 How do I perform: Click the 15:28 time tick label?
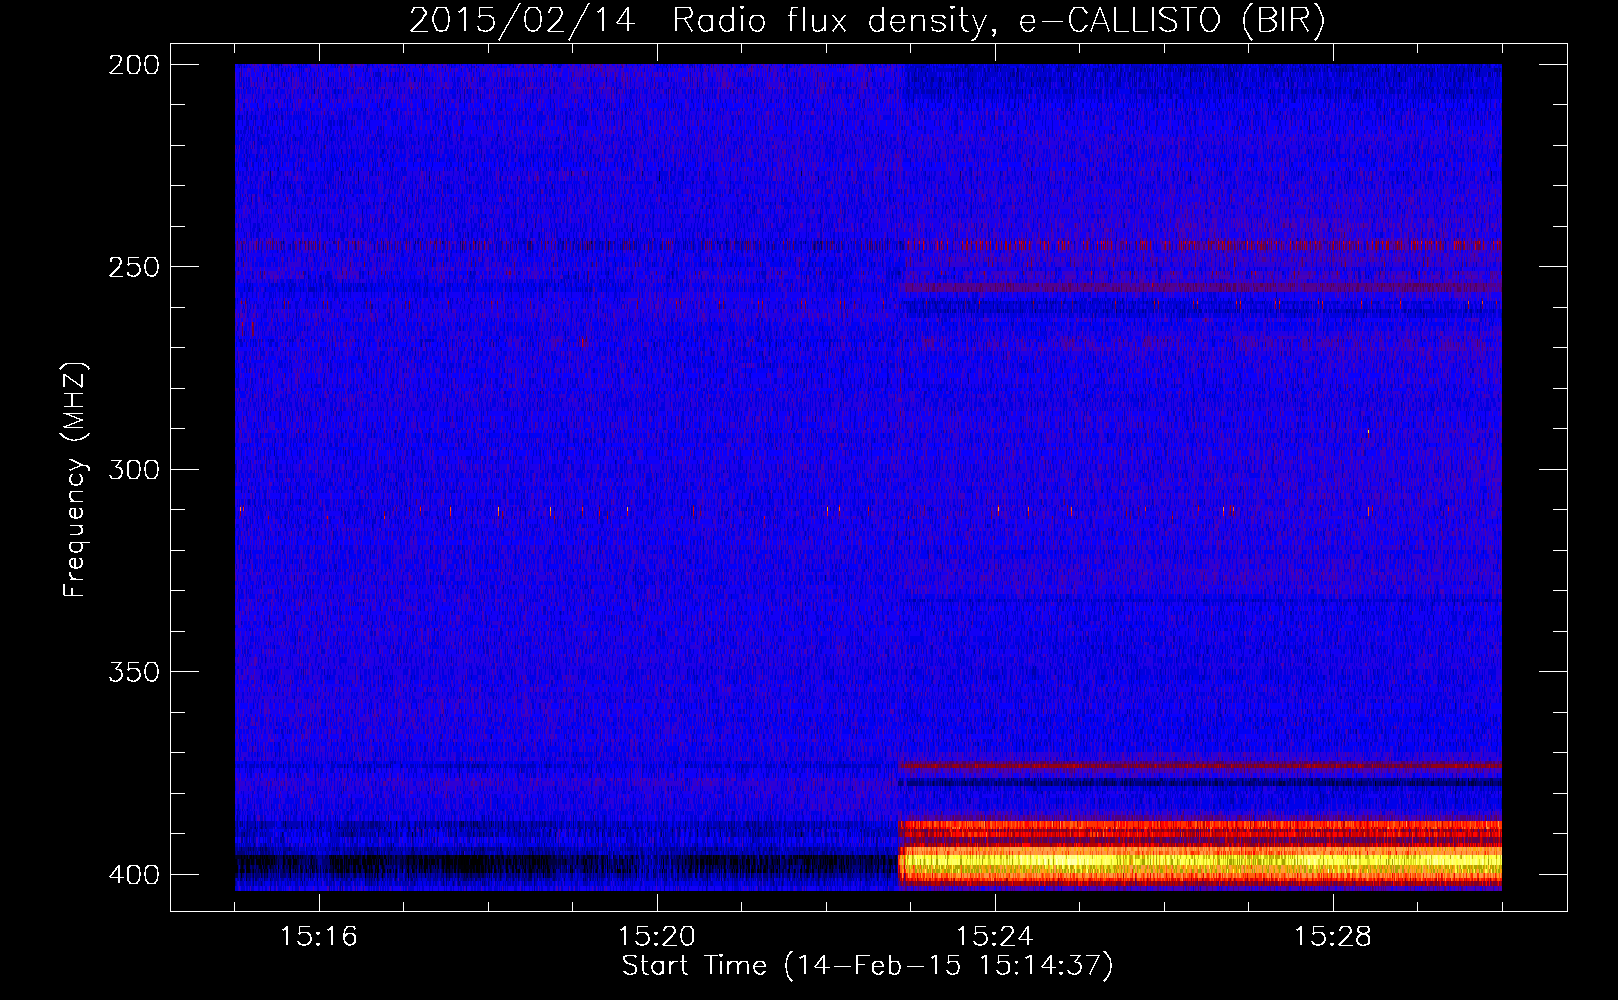[x=1333, y=937]
